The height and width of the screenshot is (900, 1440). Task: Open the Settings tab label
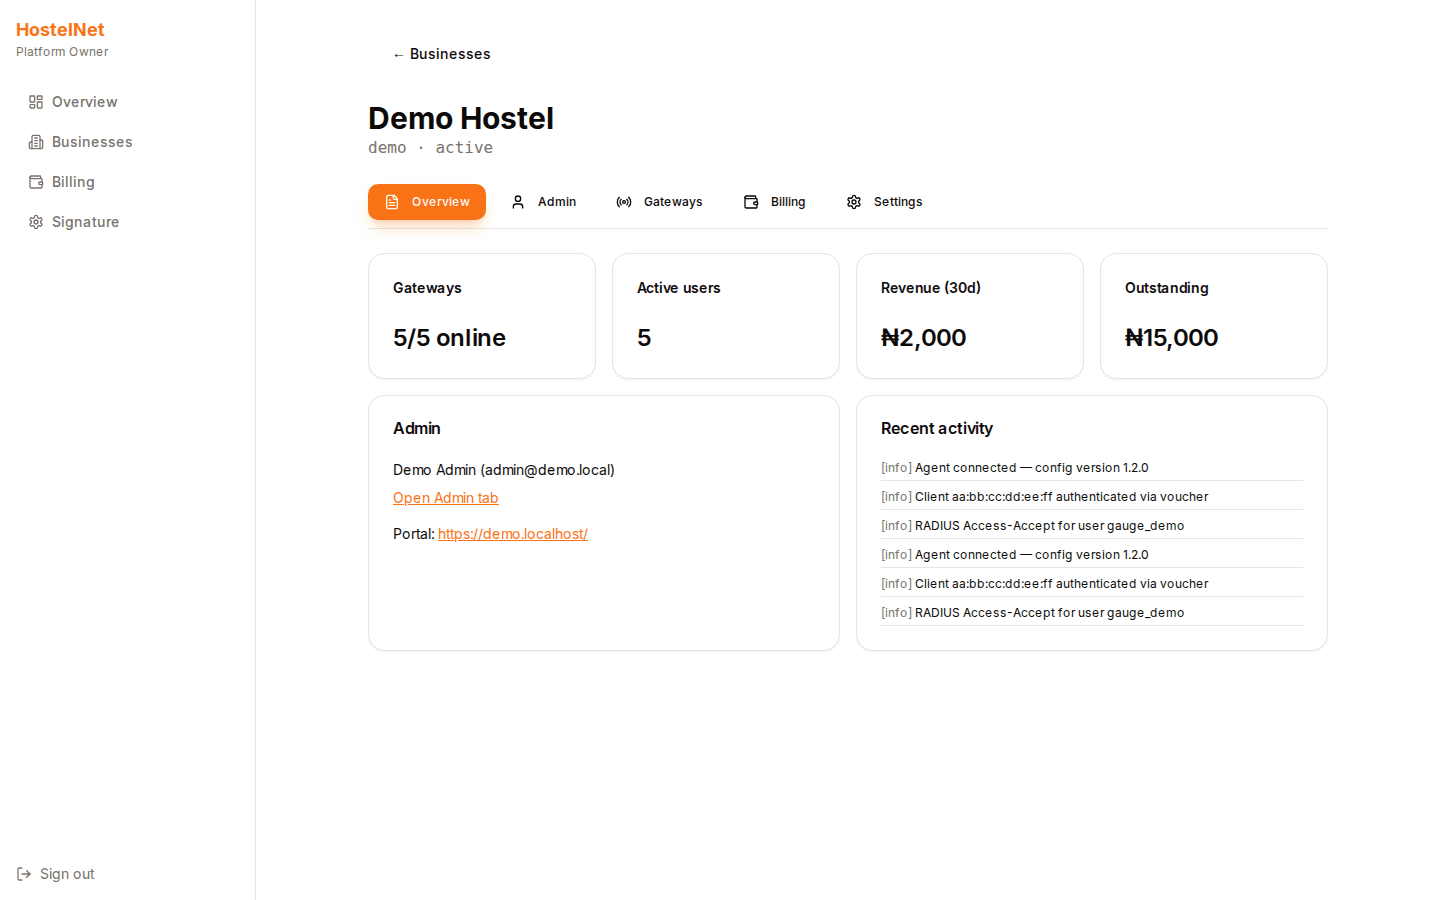click(x=898, y=202)
